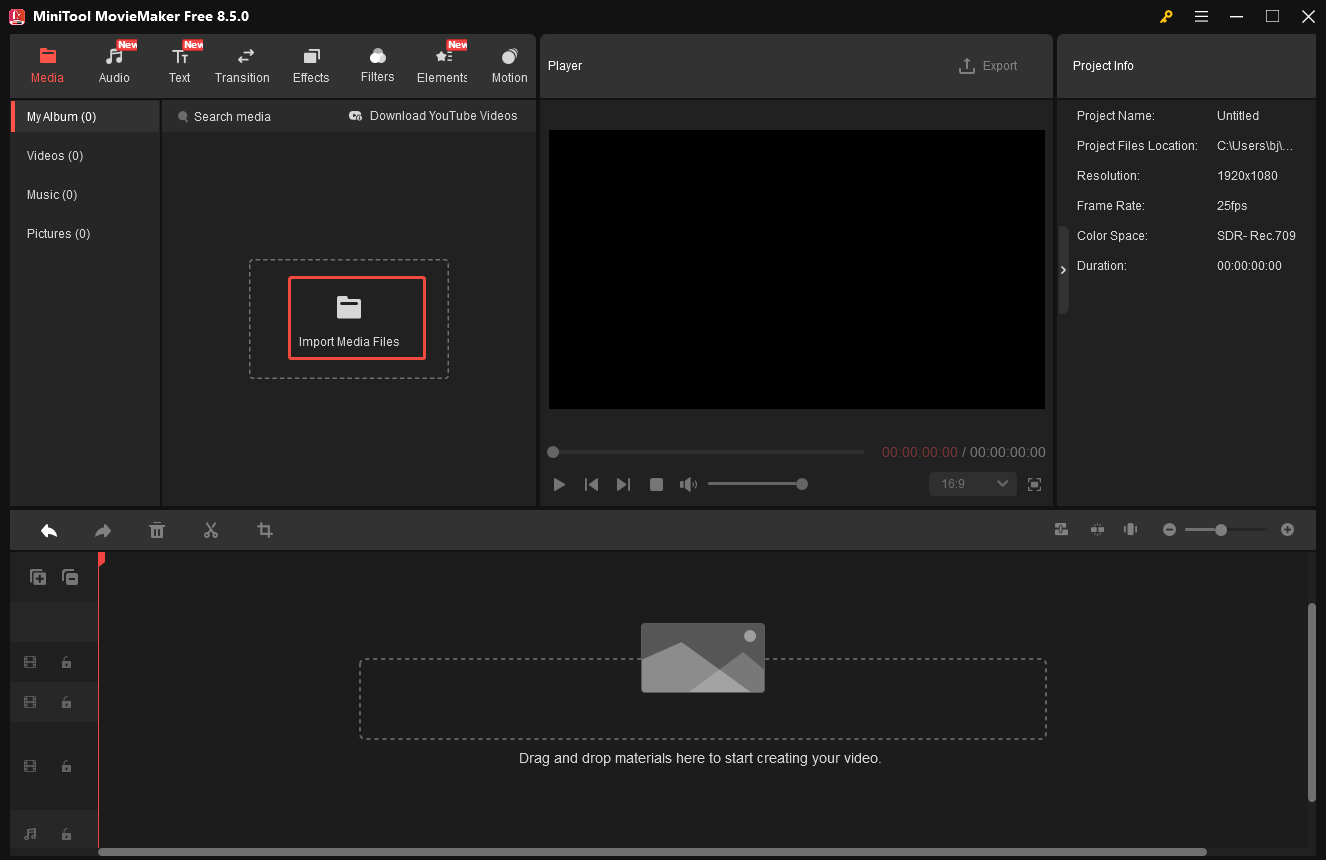Open the 16:9 aspect ratio dropdown
The height and width of the screenshot is (860, 1326).
971,484
